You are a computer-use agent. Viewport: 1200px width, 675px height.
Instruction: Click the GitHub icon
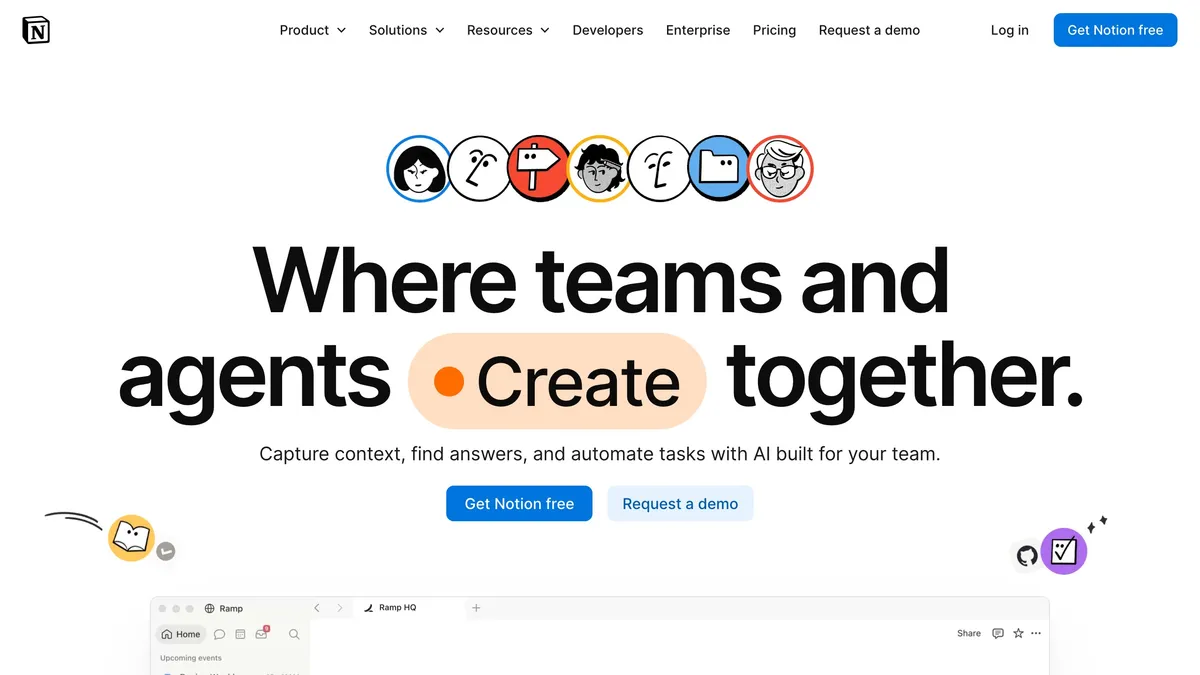point(1027,556)
